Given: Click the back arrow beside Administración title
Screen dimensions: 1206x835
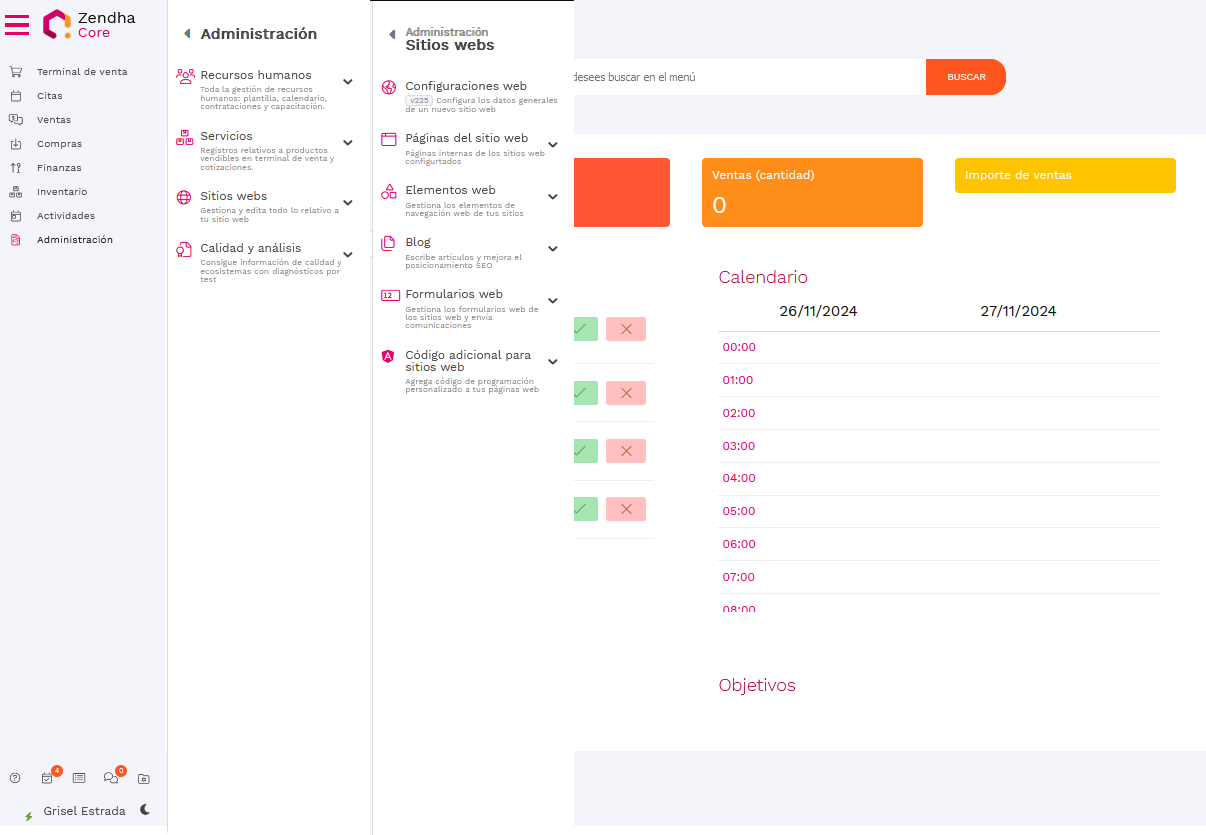Looking at the screenshot, I should pyautogui.click(x=187, y=34).
